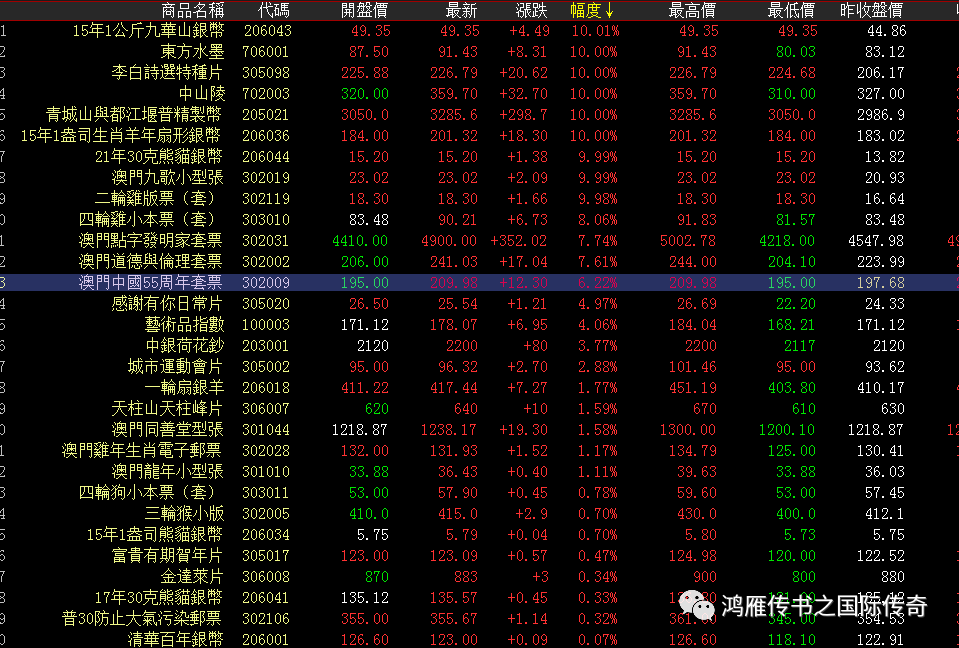Viewport: 959px width, 648px height.
Task: Click the 昨收盤價 column header
Action: [871, 10]
